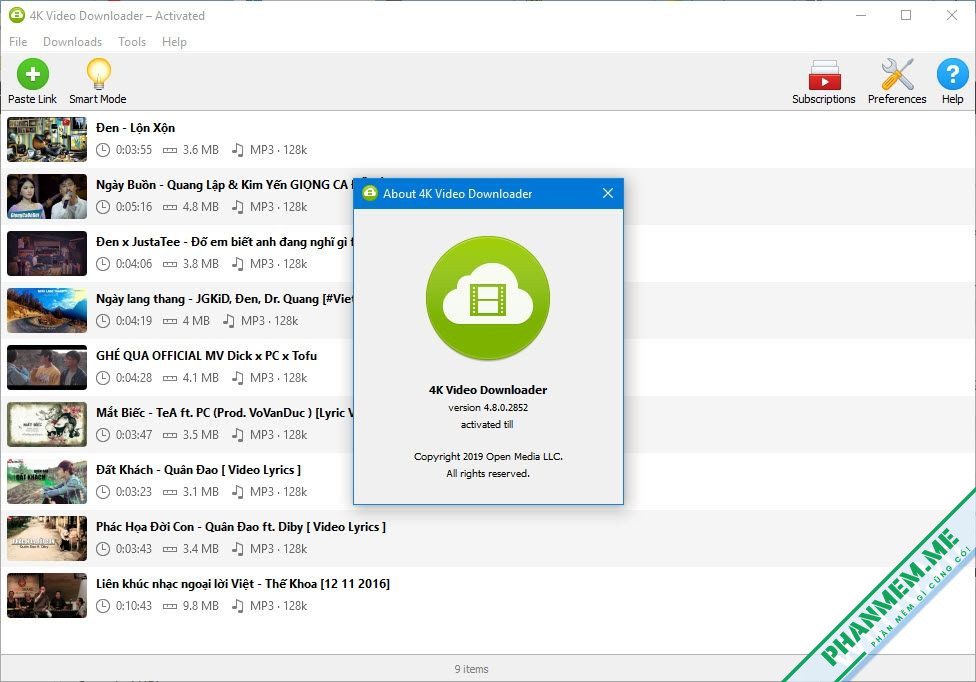Maximize the 4K Video Downloader window
This screenshot has width=976, height=682.
[906, 15]
